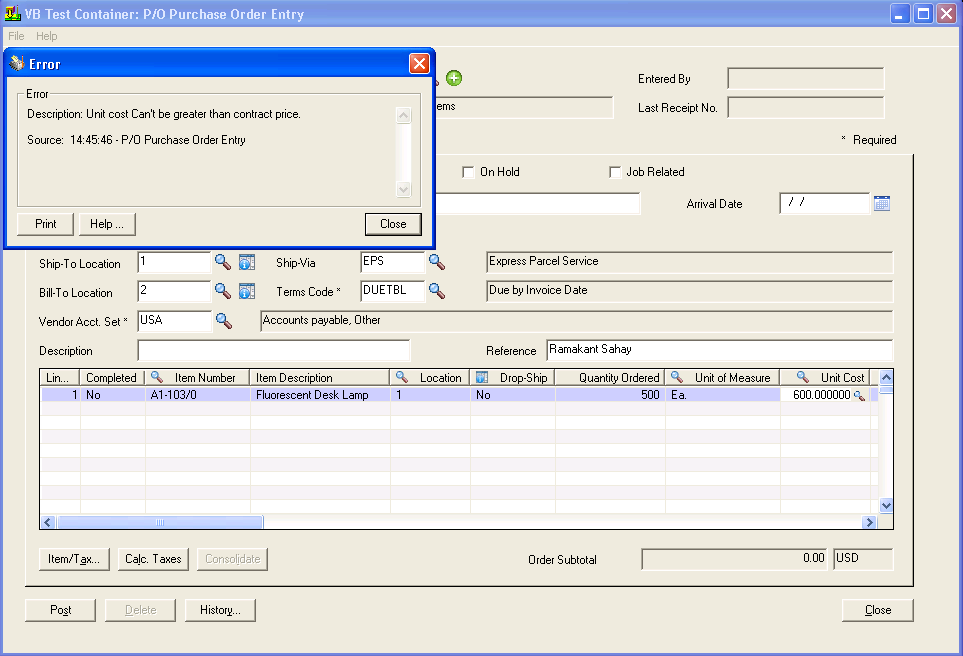Close the Error dialog with Close button
Viewport: 963px width, 656px height.
pyautogui.click(x=393, y=224)
